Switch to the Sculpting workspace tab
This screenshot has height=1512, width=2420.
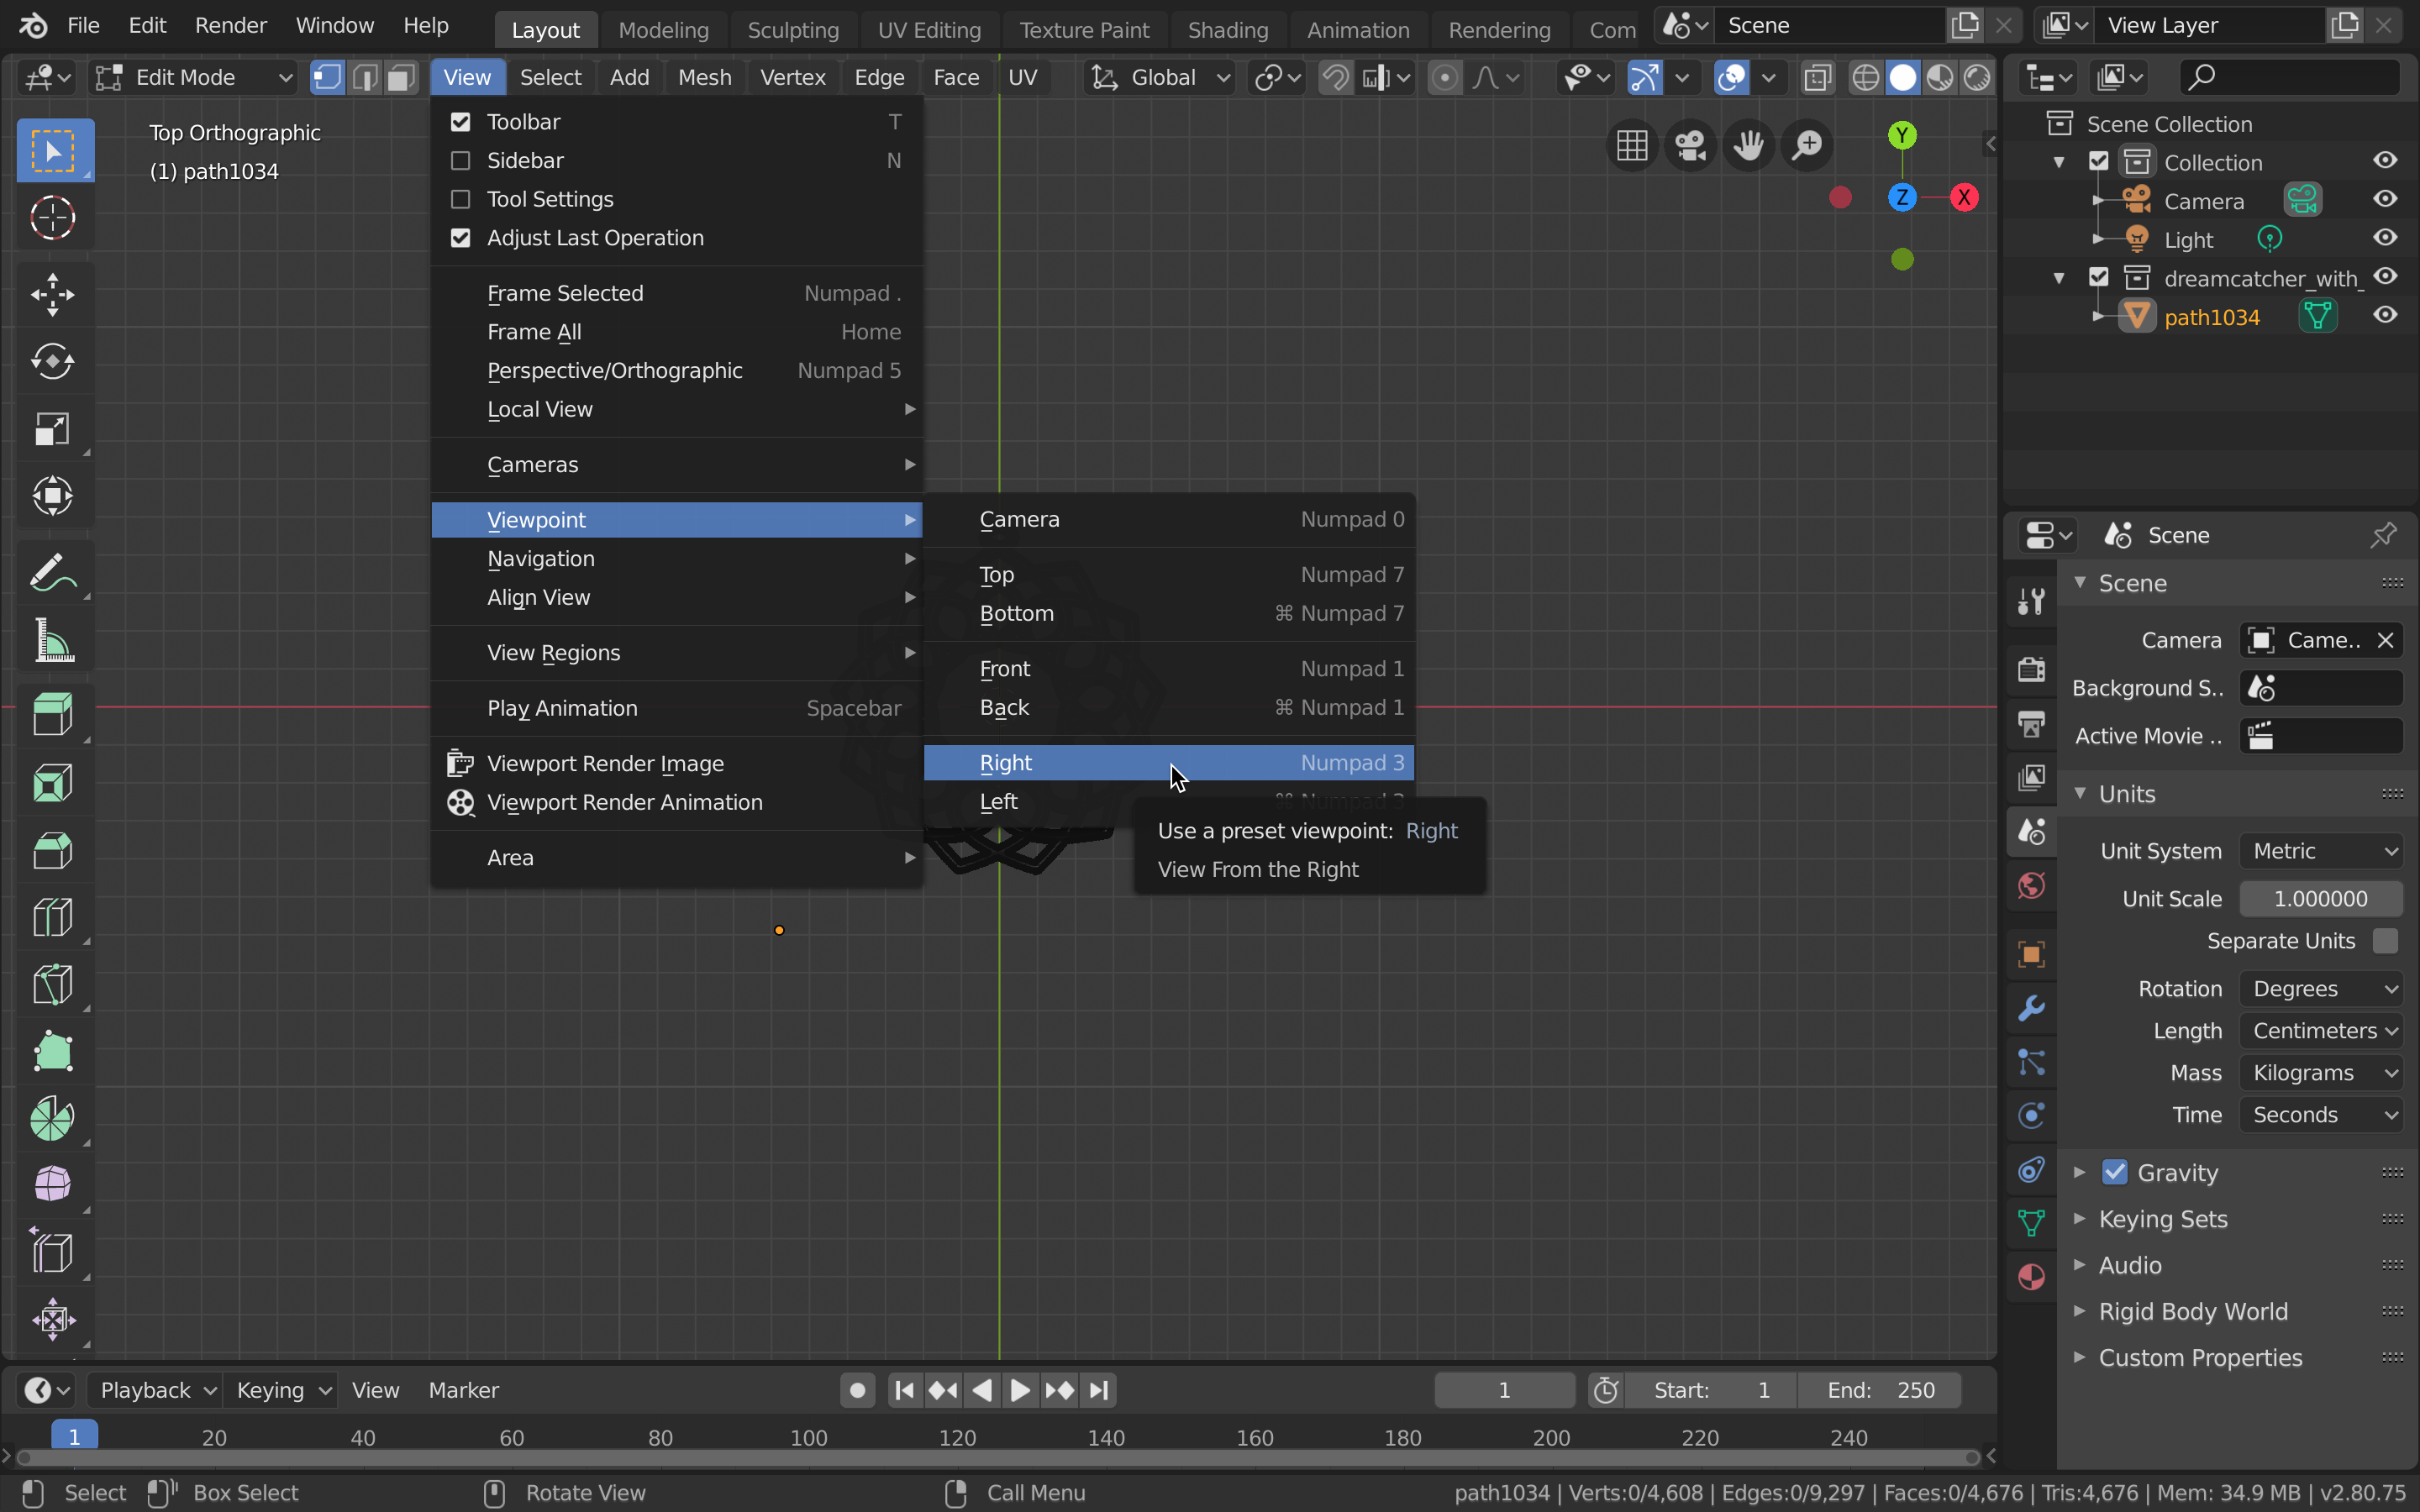(793, 30)
